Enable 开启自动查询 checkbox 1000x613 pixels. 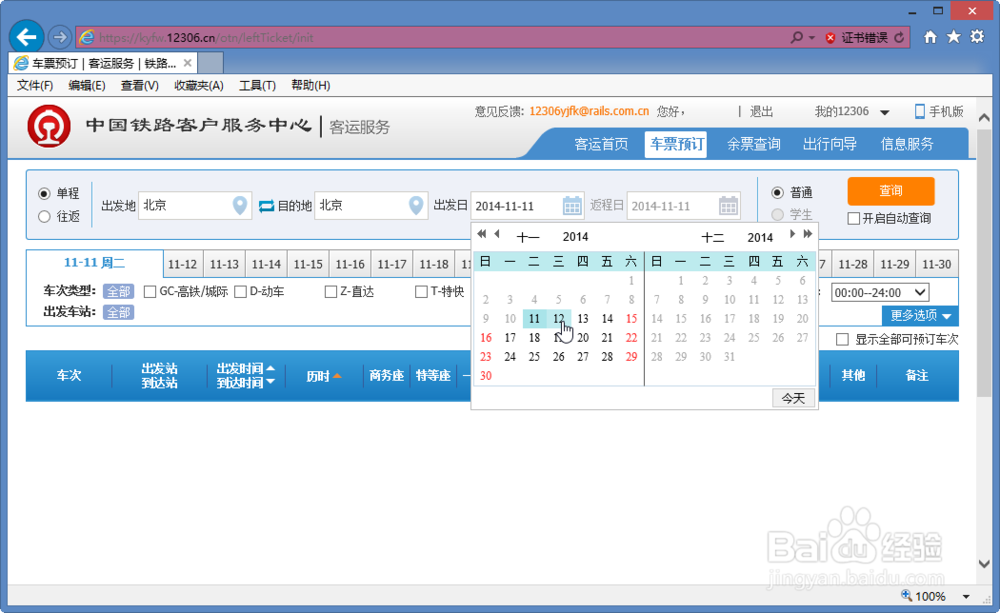(x=853, y=219)
